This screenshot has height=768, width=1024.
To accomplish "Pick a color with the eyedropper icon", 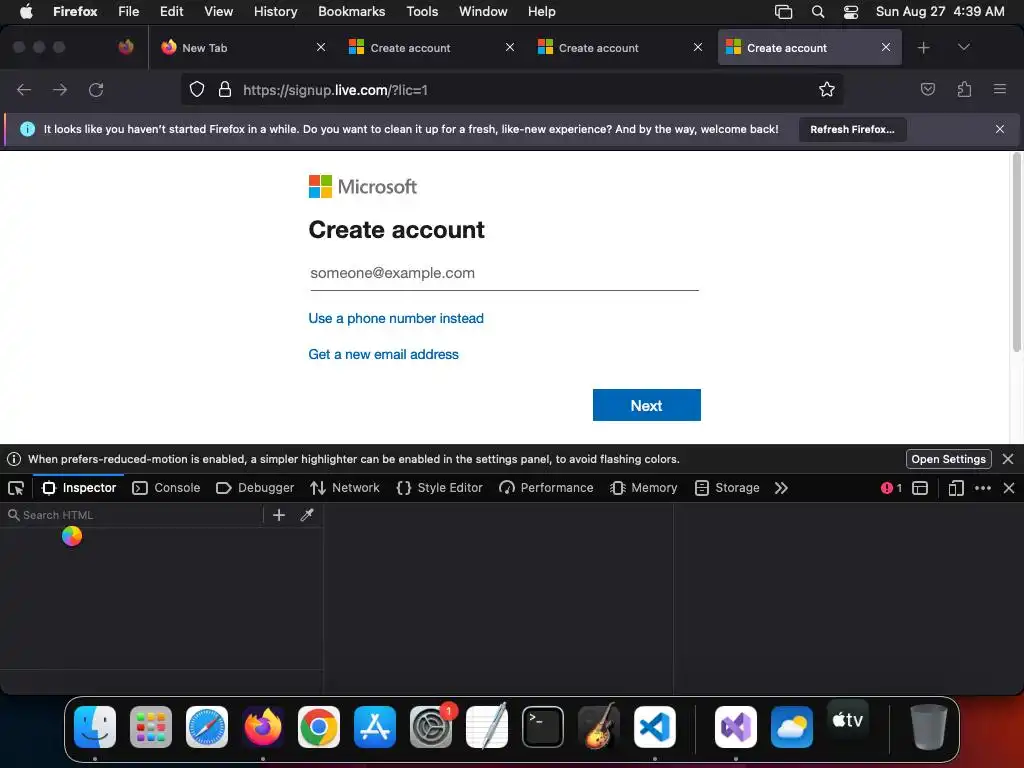I will (307, 515).
